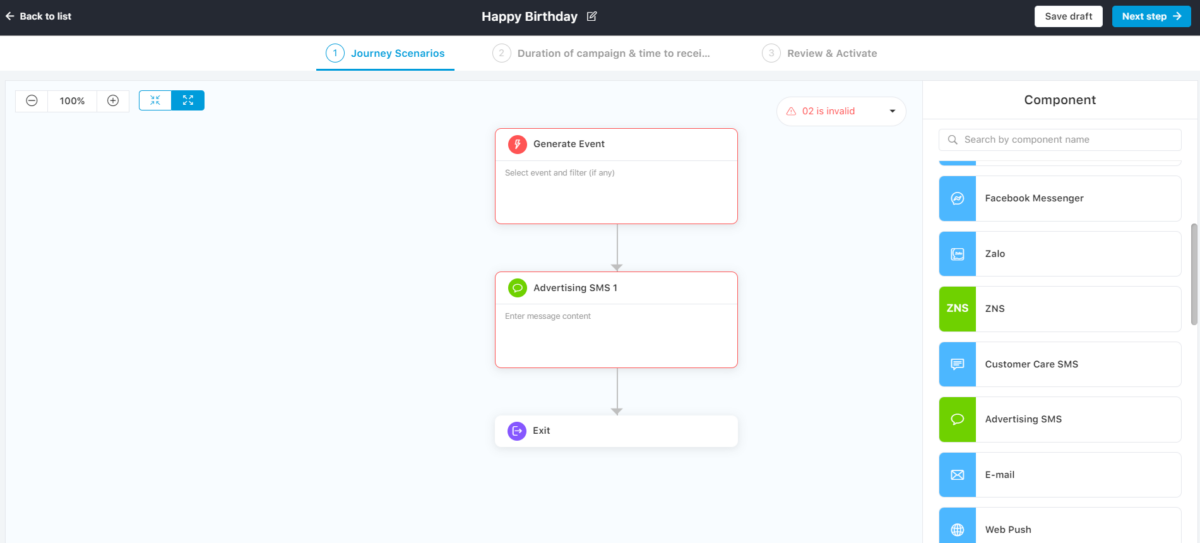Click the Zalo component label
Image resolution: width=1200 pixels, height=543 pixels.
tap(995, 254)
